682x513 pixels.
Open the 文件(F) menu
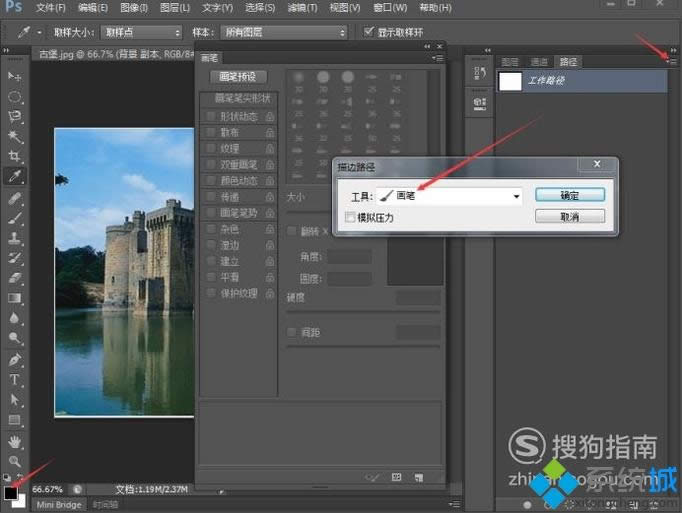50,8
